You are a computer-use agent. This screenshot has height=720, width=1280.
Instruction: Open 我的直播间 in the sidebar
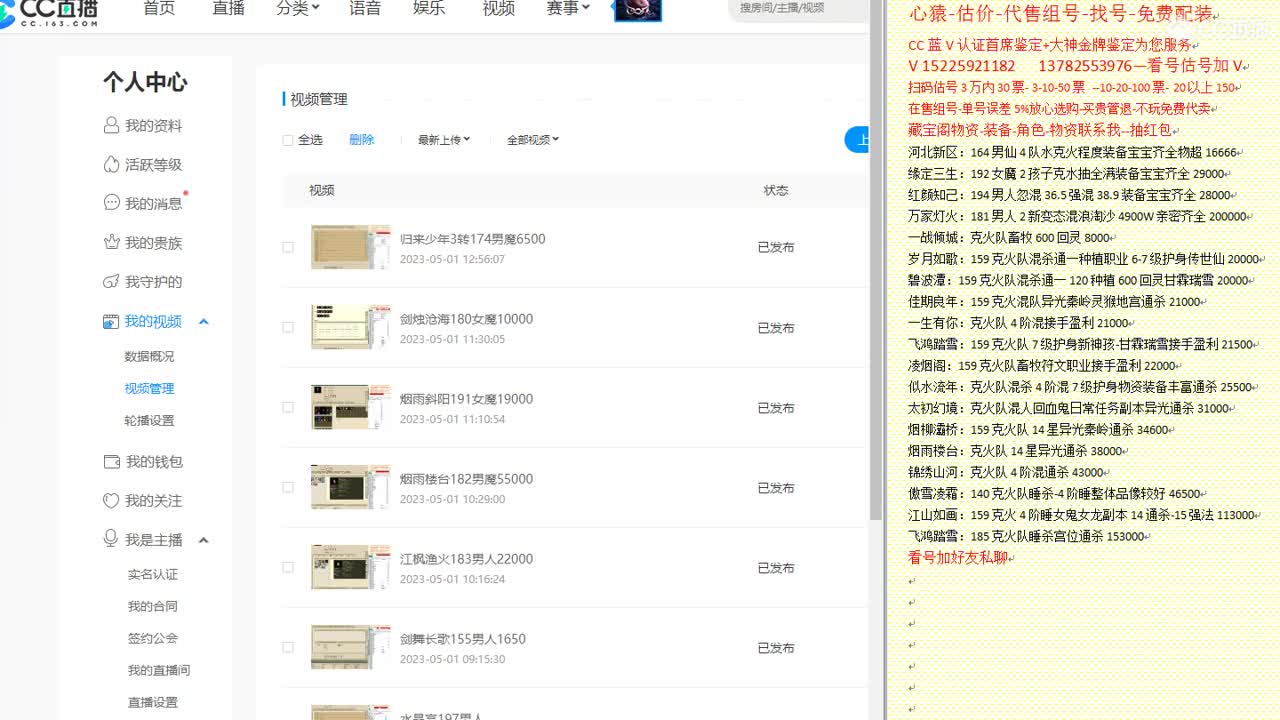(x=159, y=670)
